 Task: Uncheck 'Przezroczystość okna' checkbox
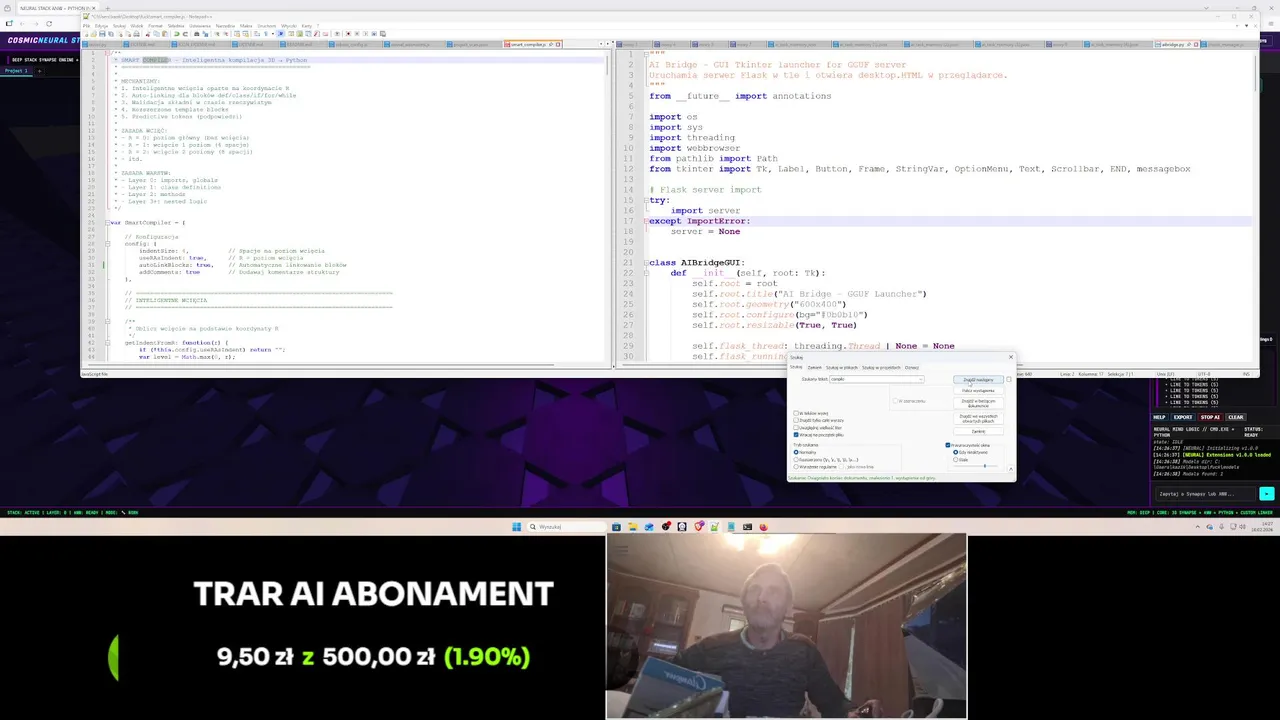[948, 445]
